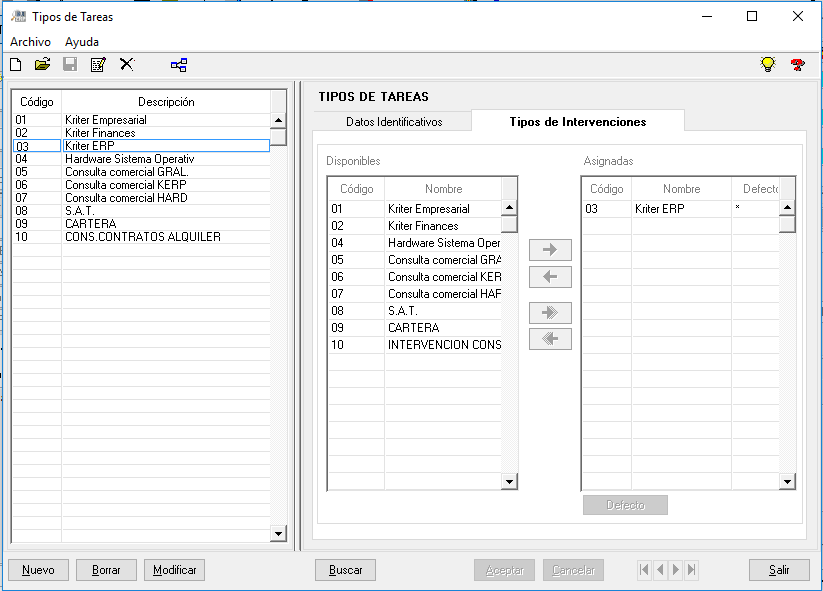Click the open folder toolbar icon
Screen dimensions: 823x591
42,65
